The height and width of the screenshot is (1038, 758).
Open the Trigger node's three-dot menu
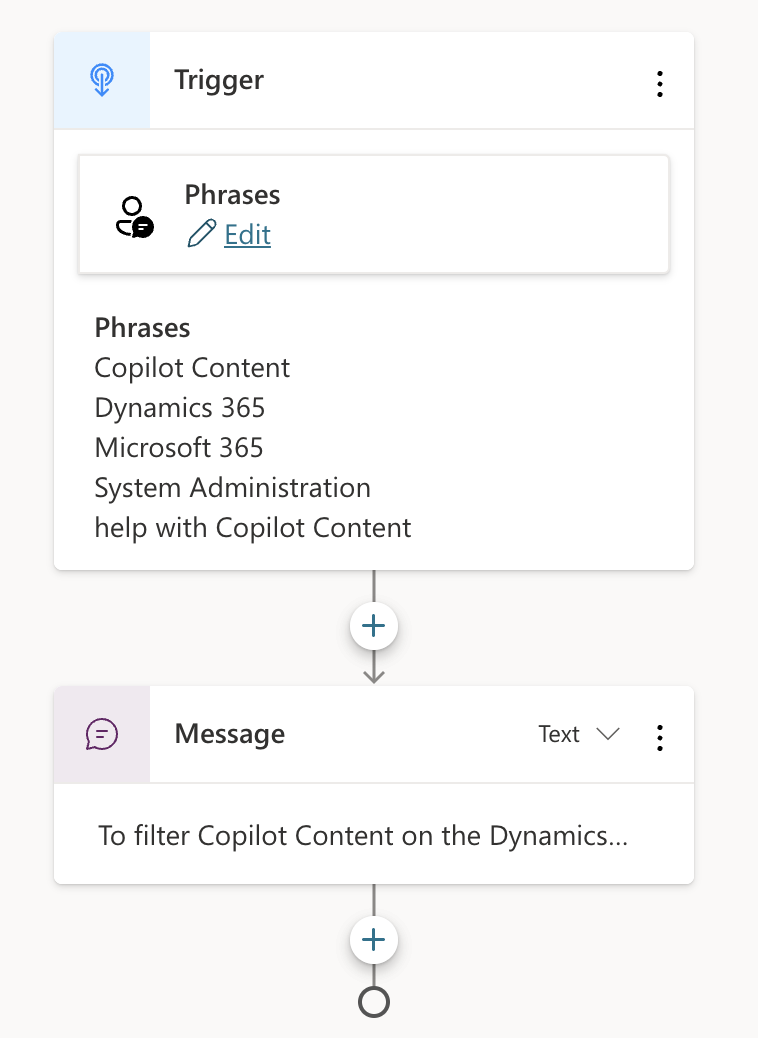tap(659, 84)
